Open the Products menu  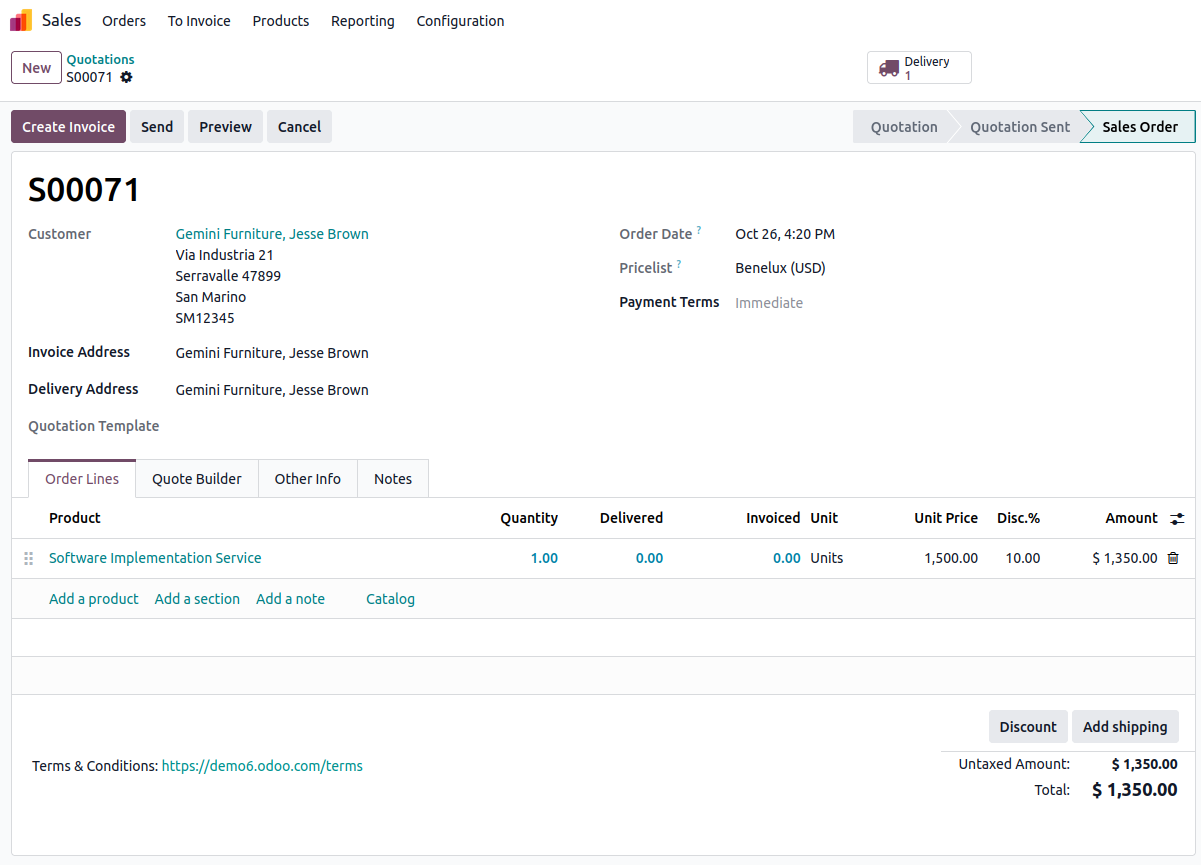(x=280, y=21)
